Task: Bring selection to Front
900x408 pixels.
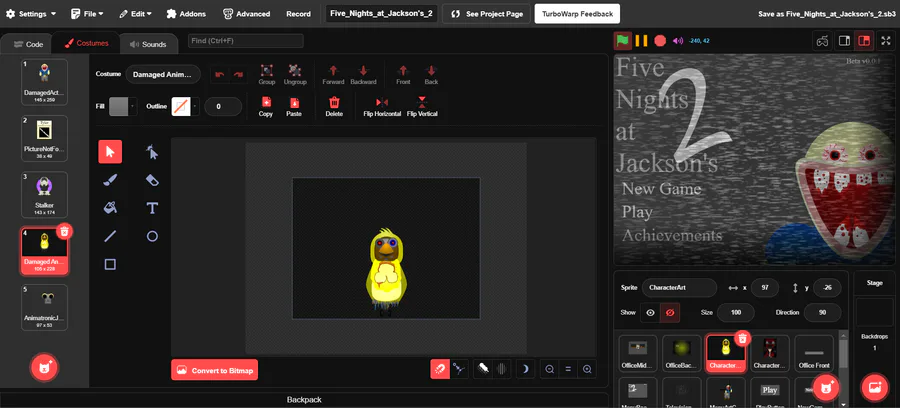Action: click(403, 75)
